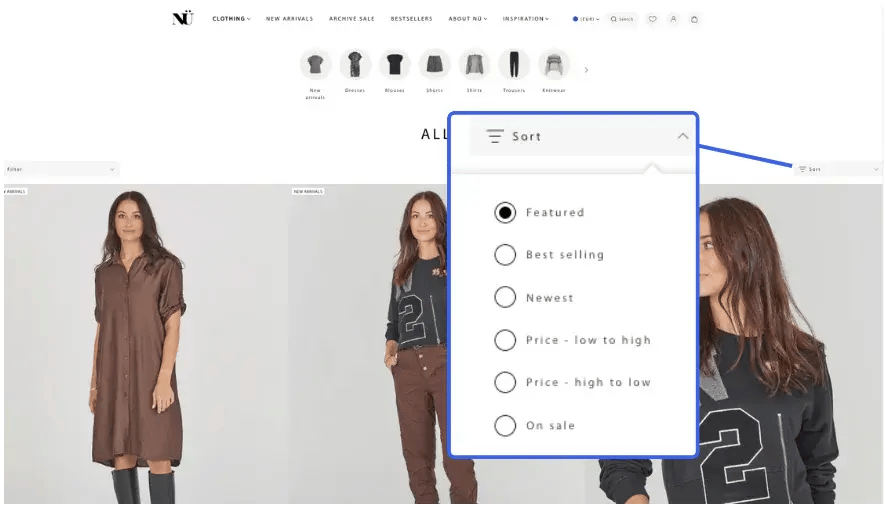Collapse the enlarged Sort panel chevron
This screenshot has width=885, height=507.
coord(683,136)
